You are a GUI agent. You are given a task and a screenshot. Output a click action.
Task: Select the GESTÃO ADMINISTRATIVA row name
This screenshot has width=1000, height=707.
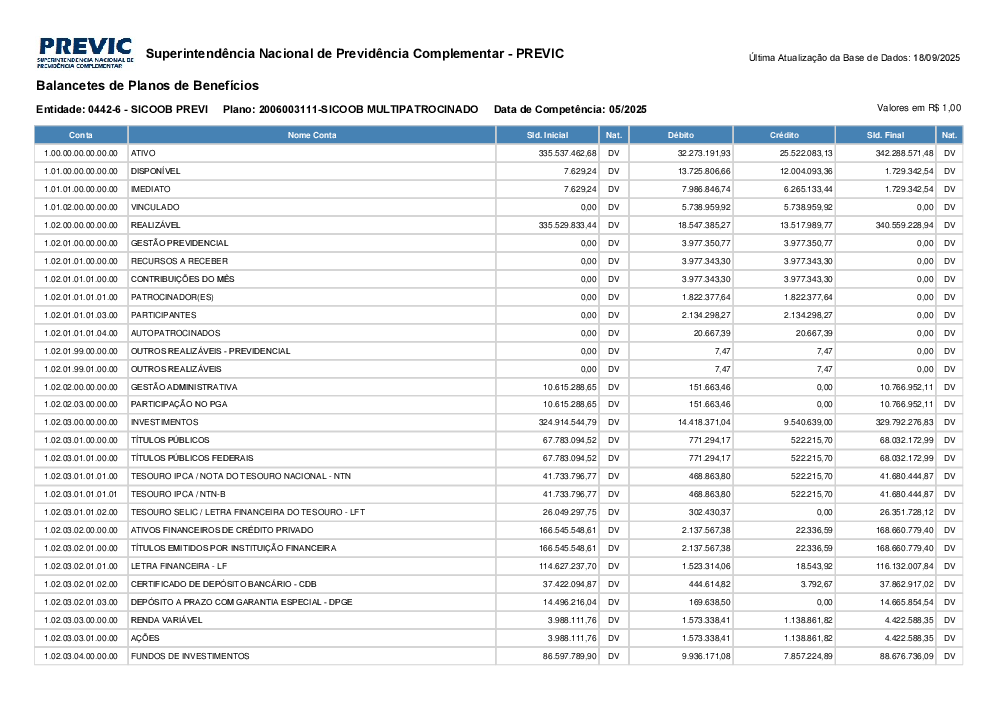[x=184, y=387]
